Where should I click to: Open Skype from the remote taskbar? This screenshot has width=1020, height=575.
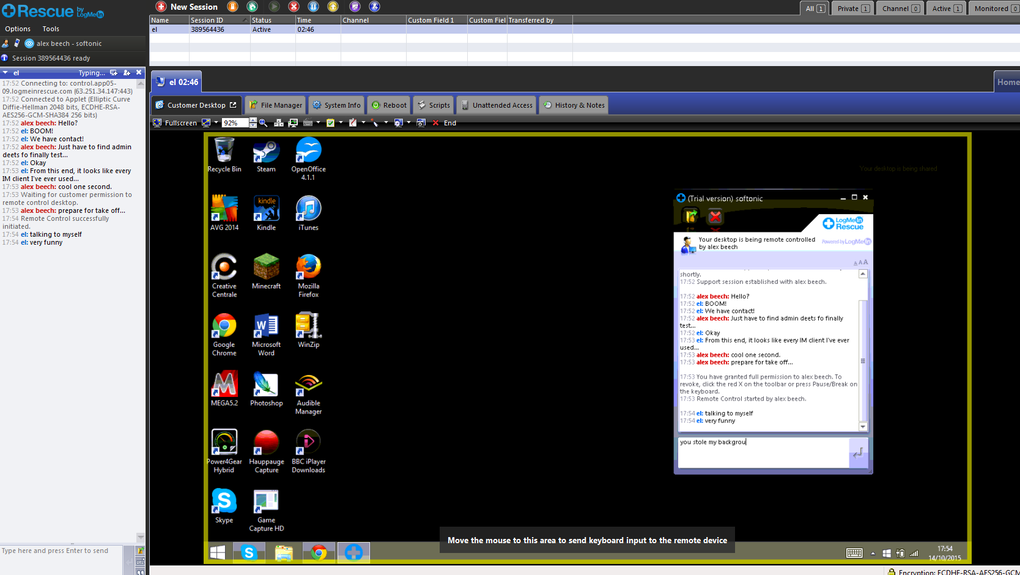click(248, 553)
